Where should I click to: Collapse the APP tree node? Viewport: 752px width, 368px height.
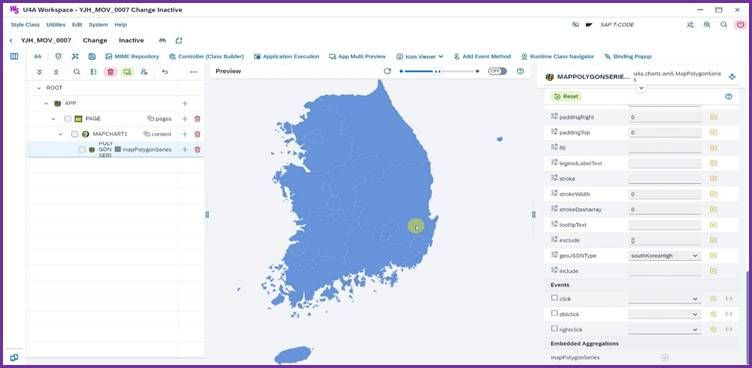click(x=46, y=103)
